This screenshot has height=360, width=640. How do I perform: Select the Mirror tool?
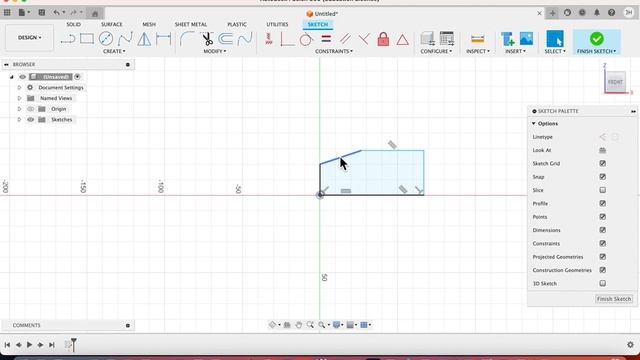click(x=144, y=39)
